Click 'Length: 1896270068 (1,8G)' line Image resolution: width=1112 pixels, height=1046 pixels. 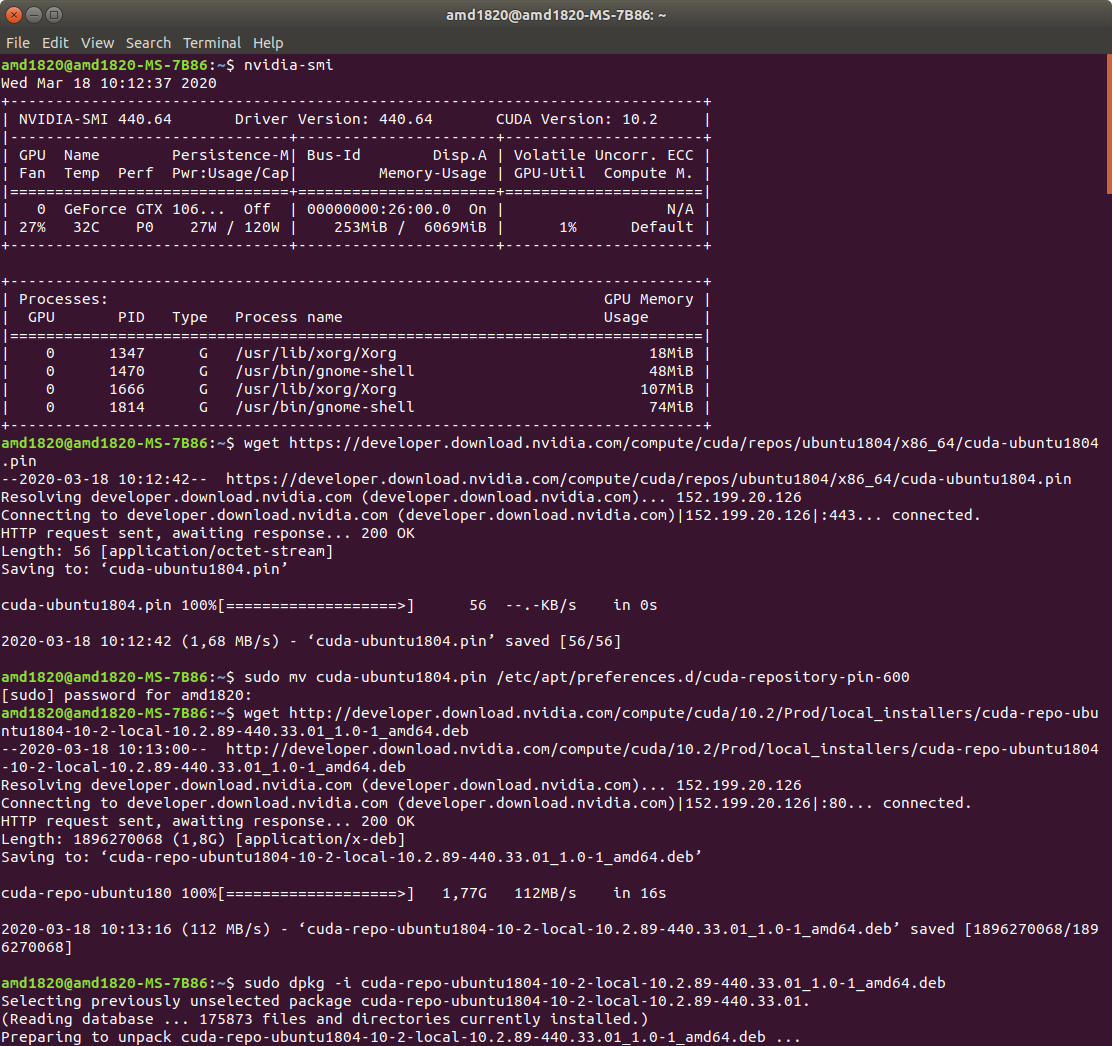(x=203, y=839)
